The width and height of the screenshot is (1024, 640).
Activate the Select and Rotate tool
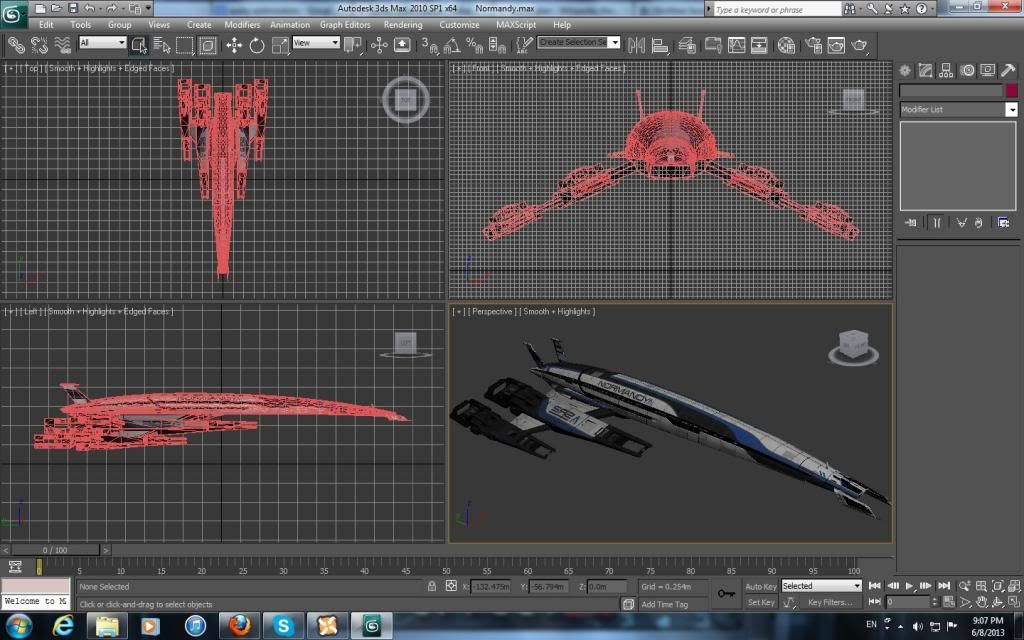click(257, 45)
